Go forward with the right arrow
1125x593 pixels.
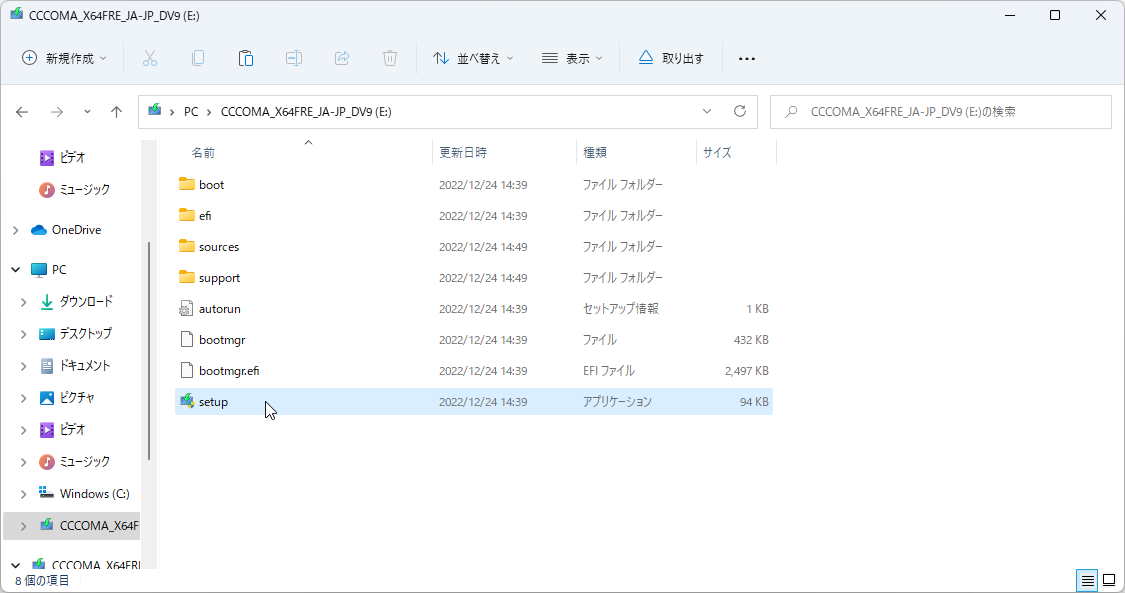pos(57,112)
